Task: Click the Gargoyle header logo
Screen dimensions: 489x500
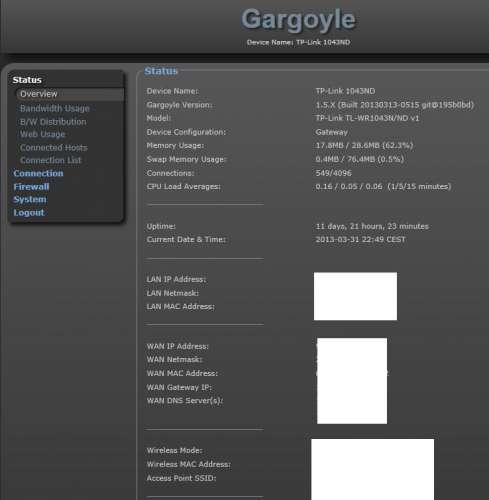Action: tap(298, 20)
